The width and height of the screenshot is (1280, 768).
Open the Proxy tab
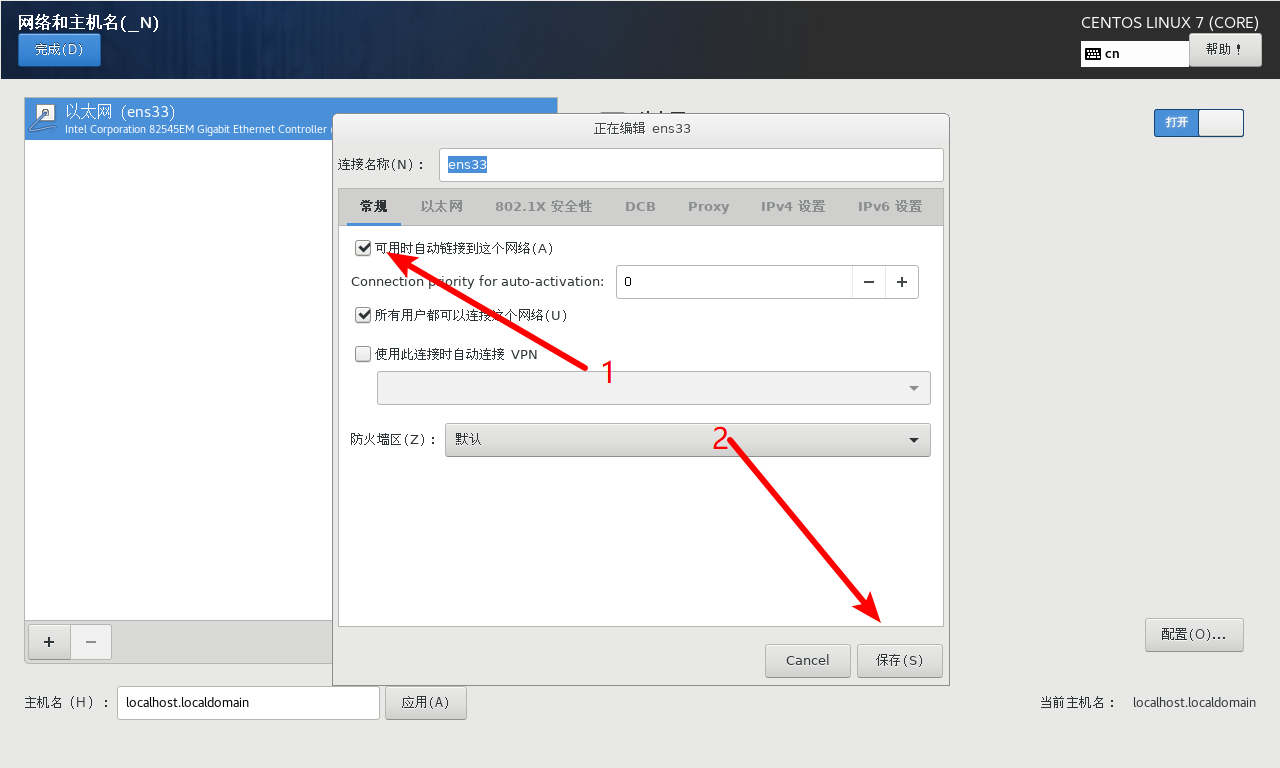tap(709, 207)
